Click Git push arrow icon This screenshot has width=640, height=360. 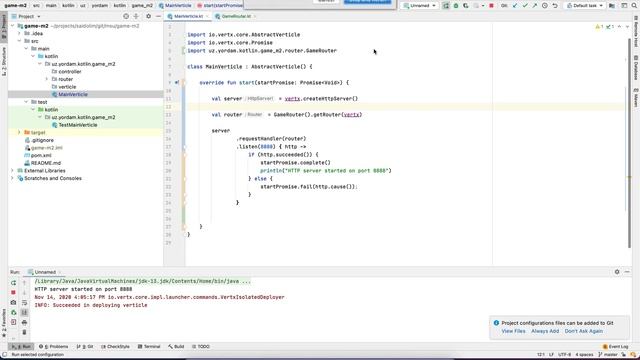pos(535,6)
